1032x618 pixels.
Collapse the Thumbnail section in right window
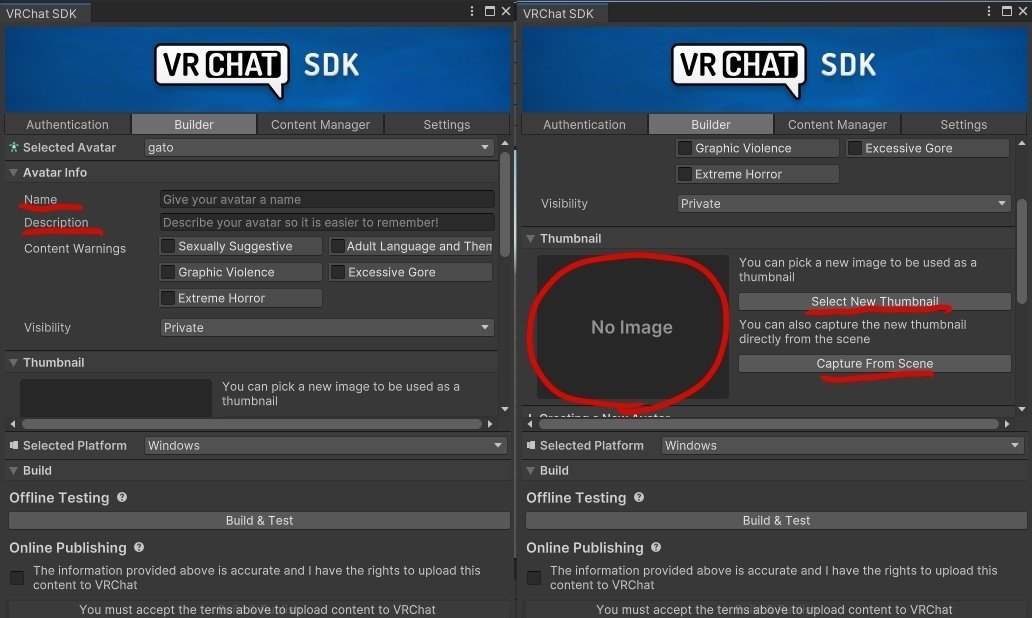(x=530, y=238)
